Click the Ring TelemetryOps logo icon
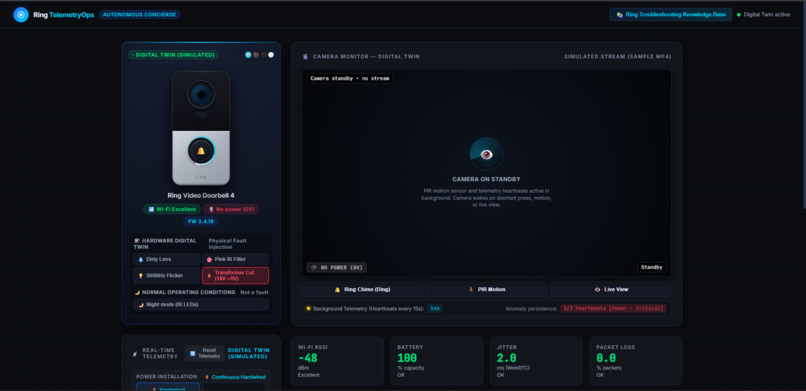 pyautogui.click(x=21, y=14)
